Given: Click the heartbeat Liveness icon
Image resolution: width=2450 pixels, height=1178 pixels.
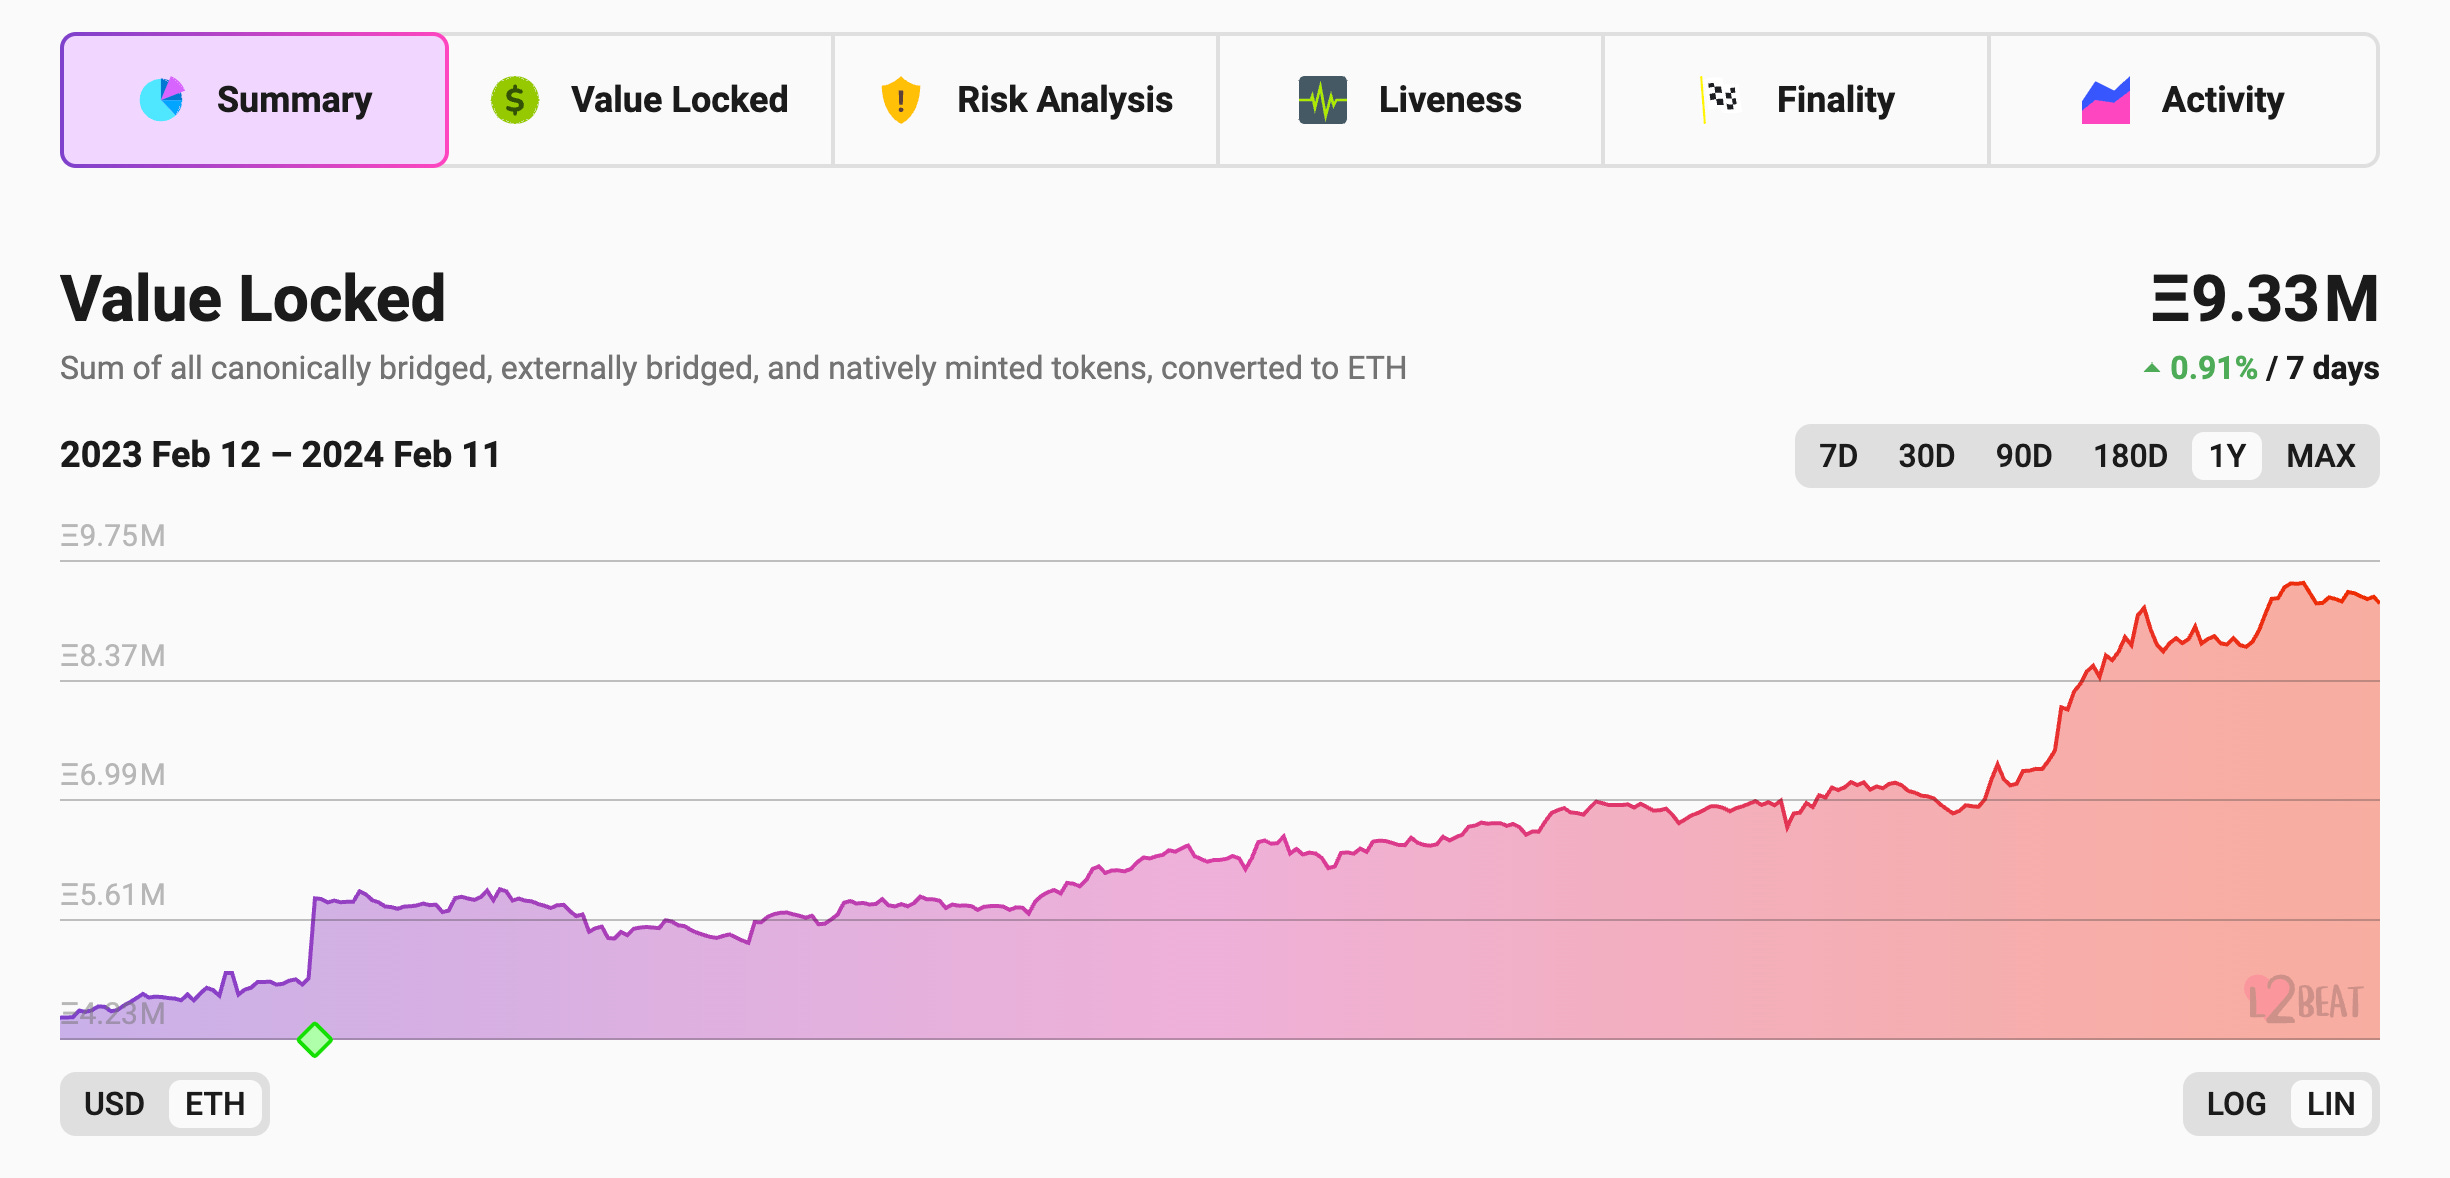Looking at the screenshot, I should (1322, 100).
